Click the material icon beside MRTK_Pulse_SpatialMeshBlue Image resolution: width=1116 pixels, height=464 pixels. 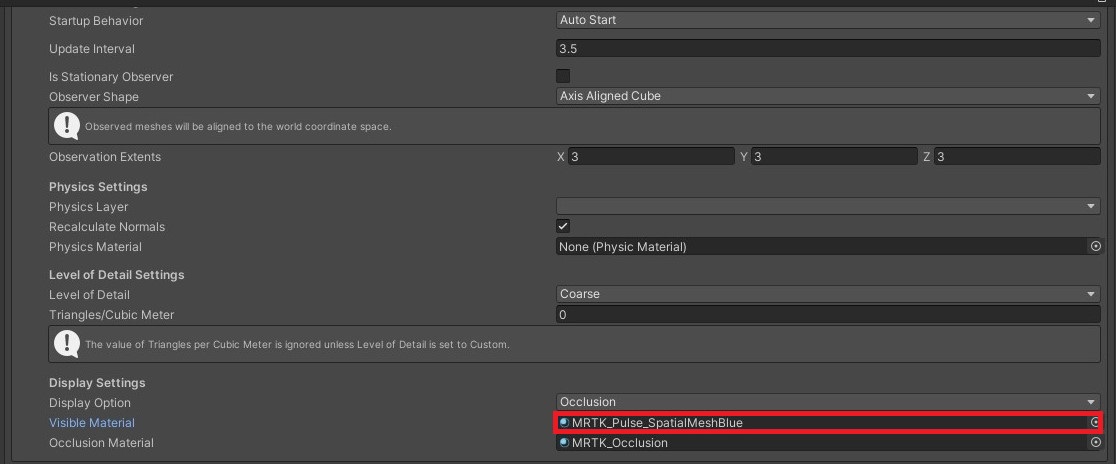(x=564, y=423)
